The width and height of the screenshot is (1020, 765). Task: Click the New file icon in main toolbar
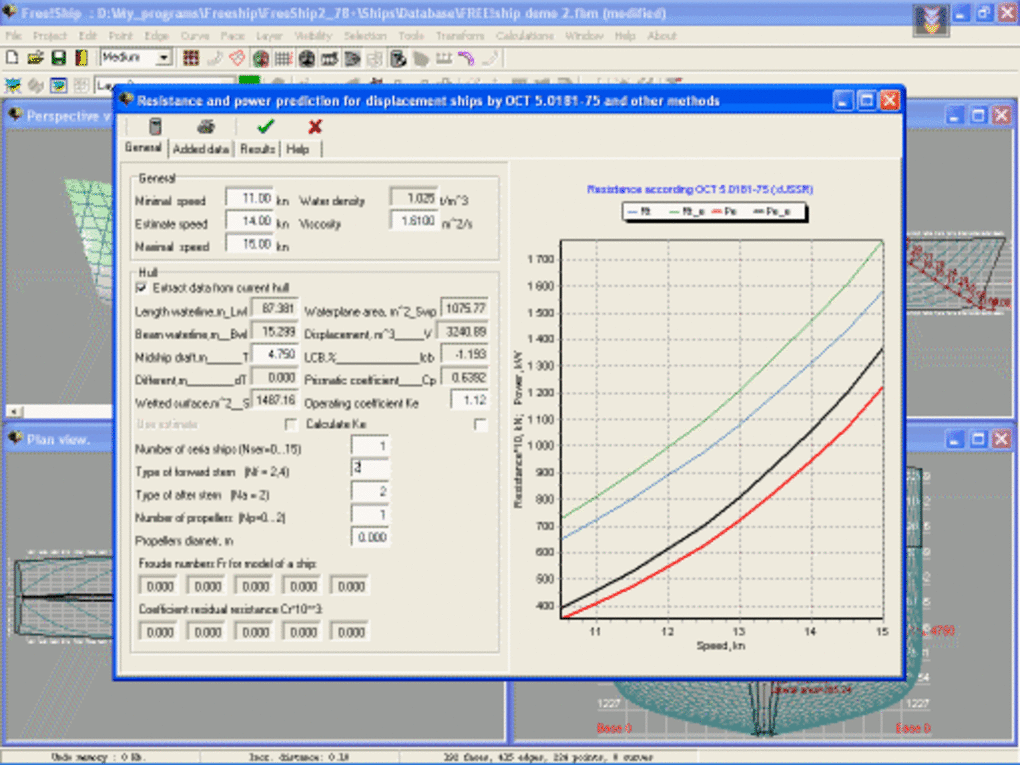(12, 58)
